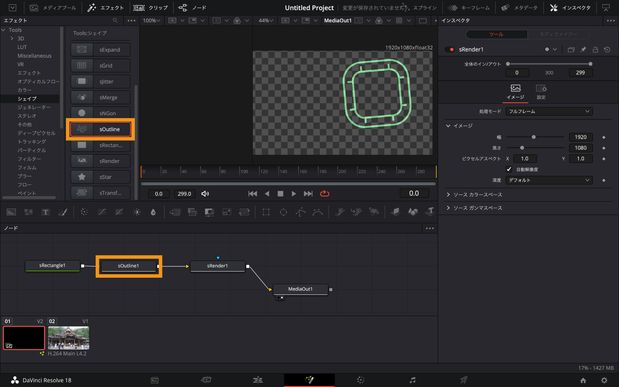The height and width of the screenshot is (387, 619).
Task: Expand the ソース ガンマスペース section
Action: pyautogui.click(x=448, y=208)
